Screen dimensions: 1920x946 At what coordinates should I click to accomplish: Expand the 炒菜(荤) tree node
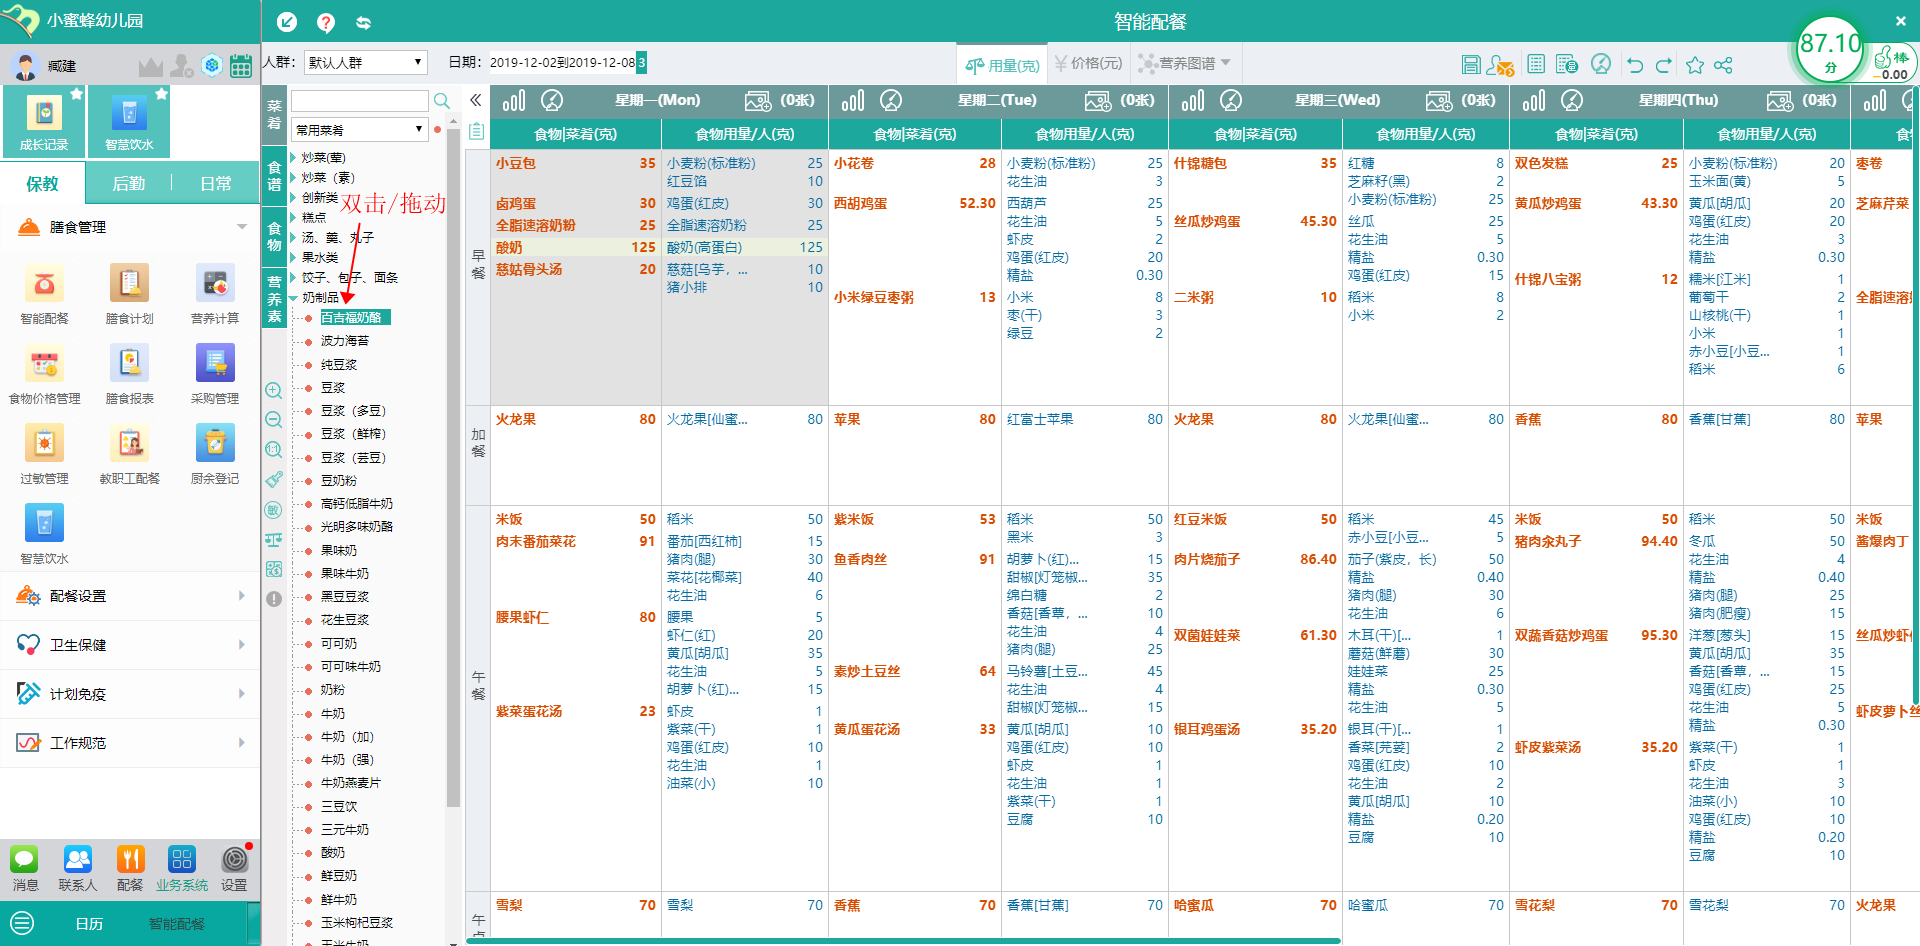(294, 157)
